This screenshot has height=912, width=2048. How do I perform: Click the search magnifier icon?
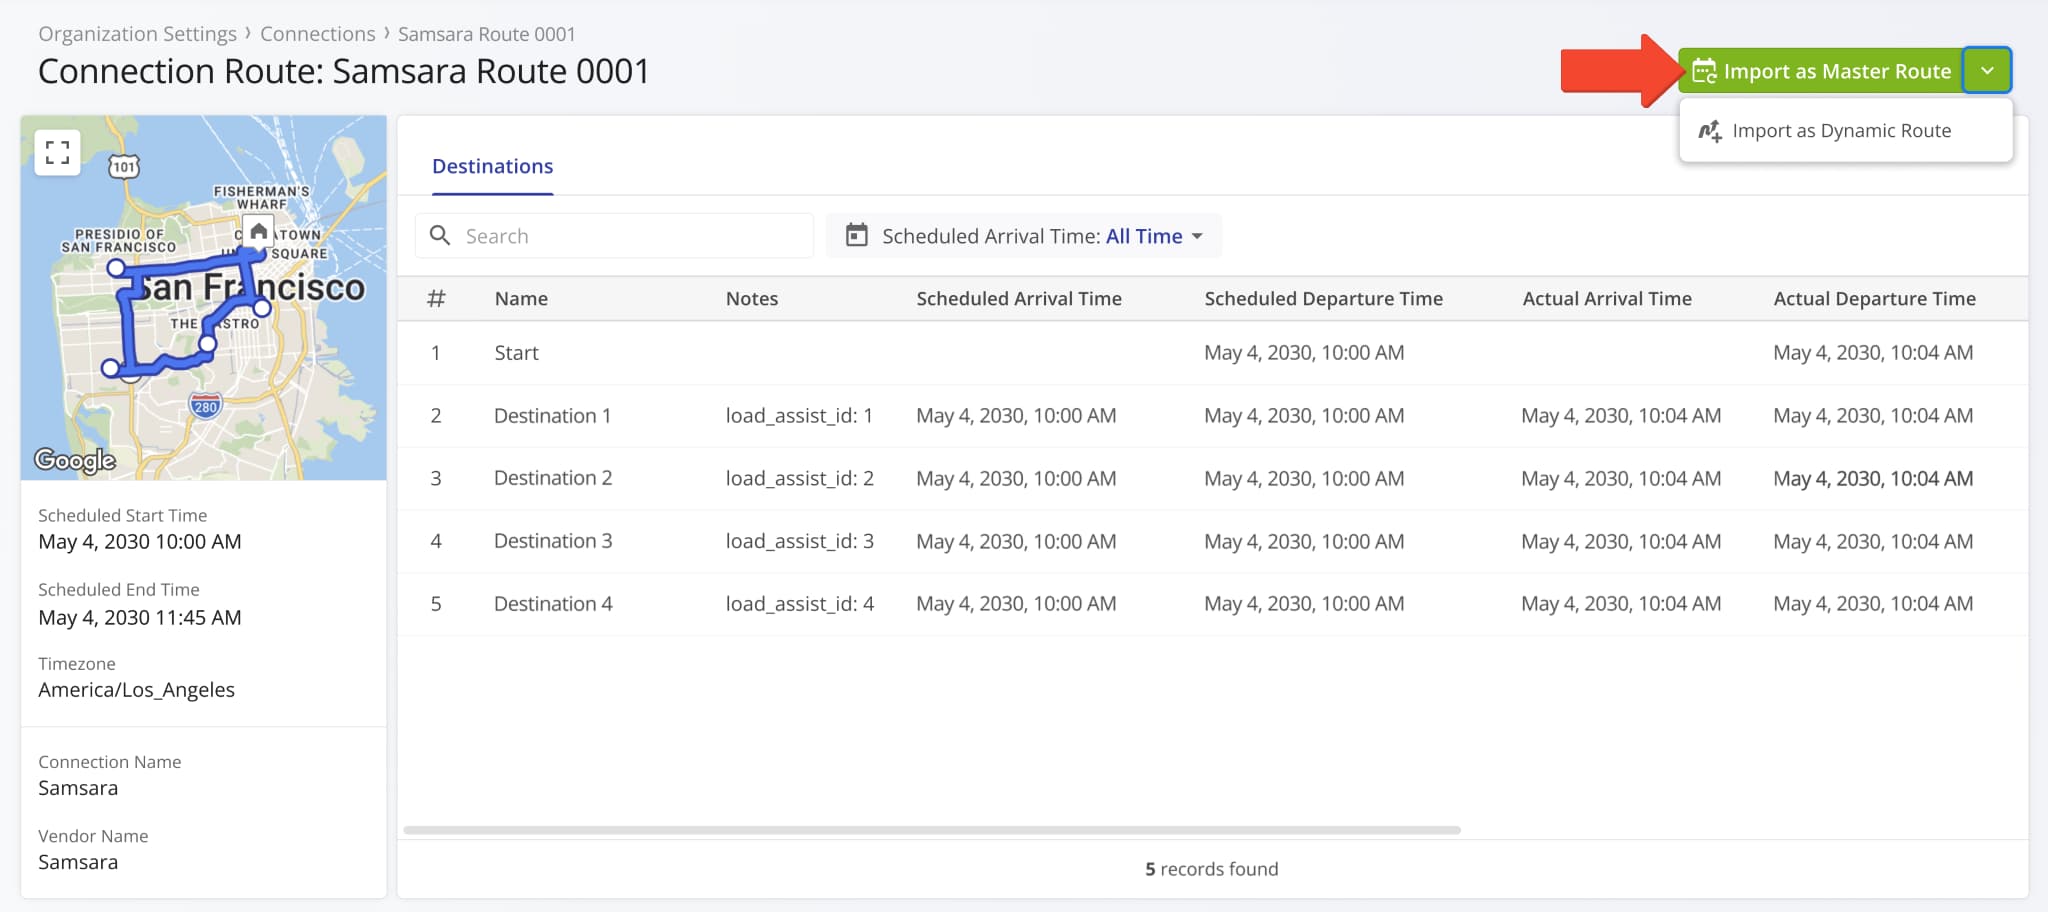(x=441, y=235)
